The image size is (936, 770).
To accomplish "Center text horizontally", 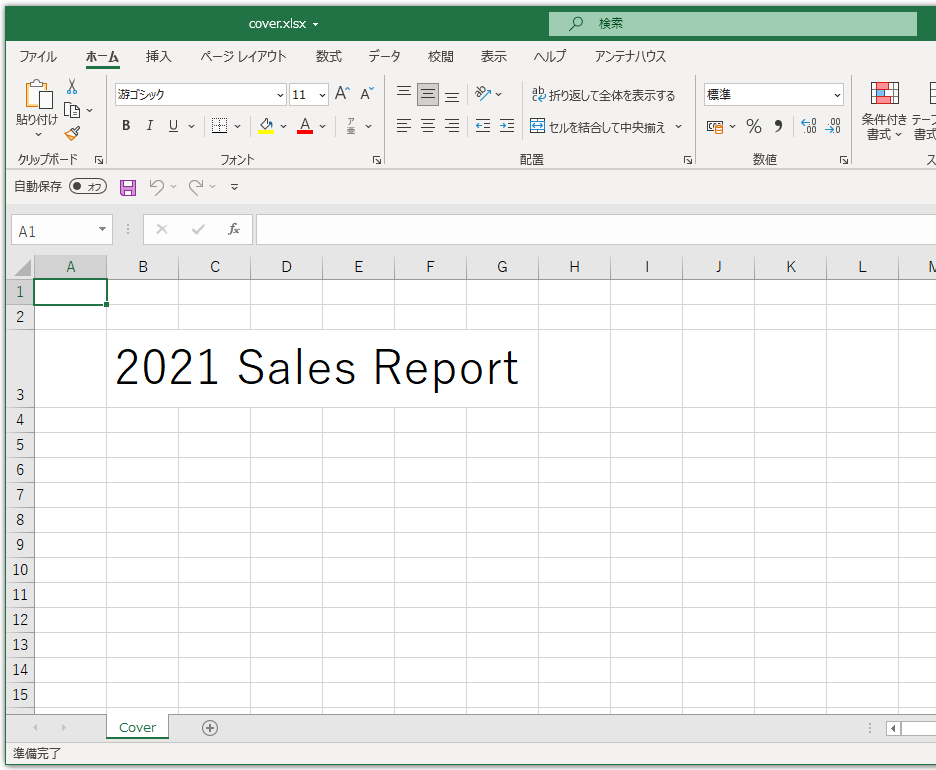I will point(427,126).
